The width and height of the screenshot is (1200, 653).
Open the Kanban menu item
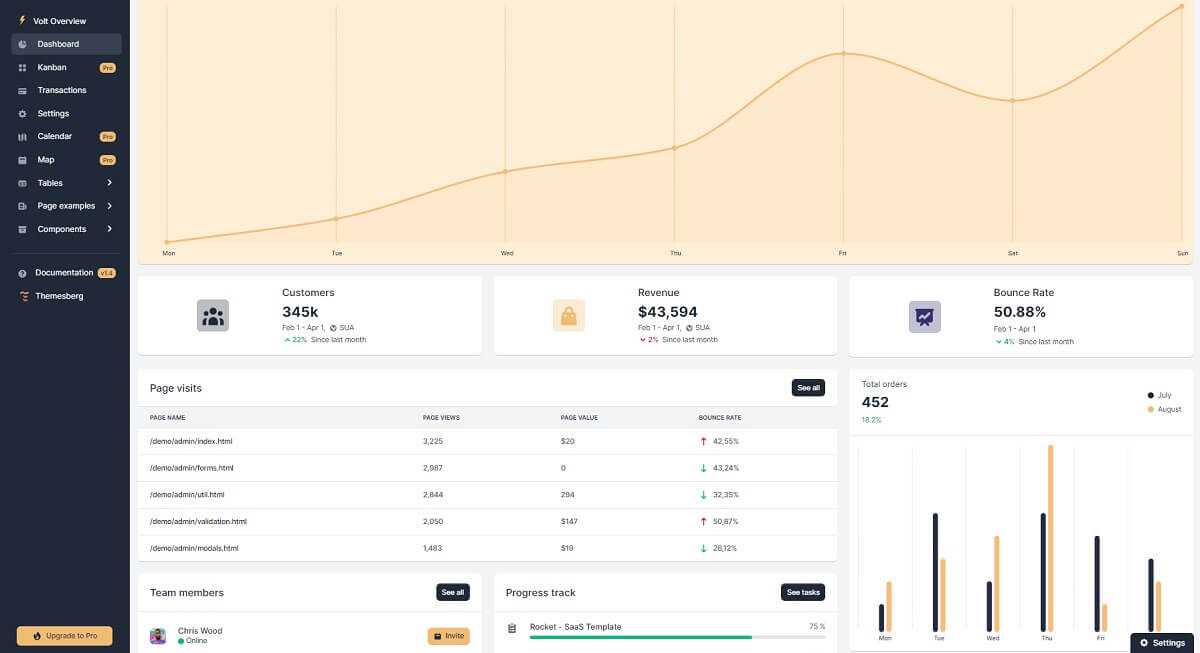[66, 67]
